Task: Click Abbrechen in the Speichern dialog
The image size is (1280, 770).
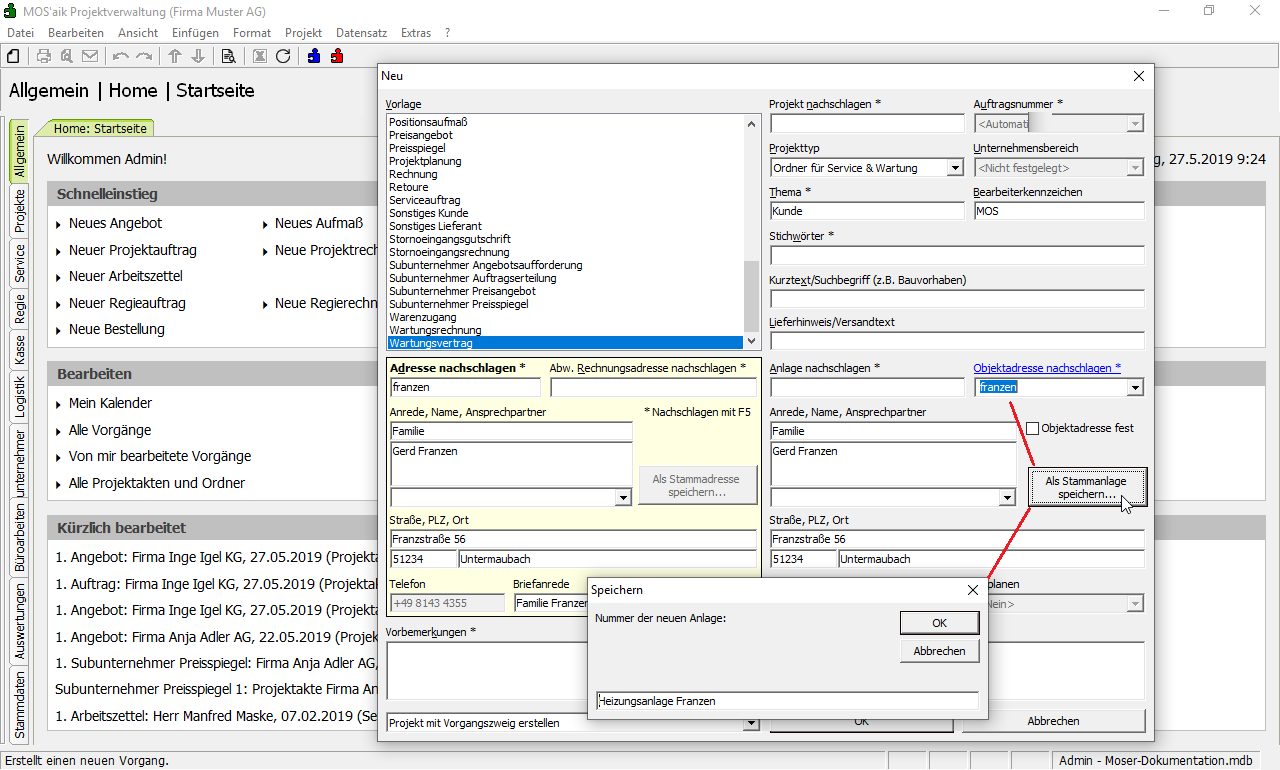Action: click(x=939, y=651)
